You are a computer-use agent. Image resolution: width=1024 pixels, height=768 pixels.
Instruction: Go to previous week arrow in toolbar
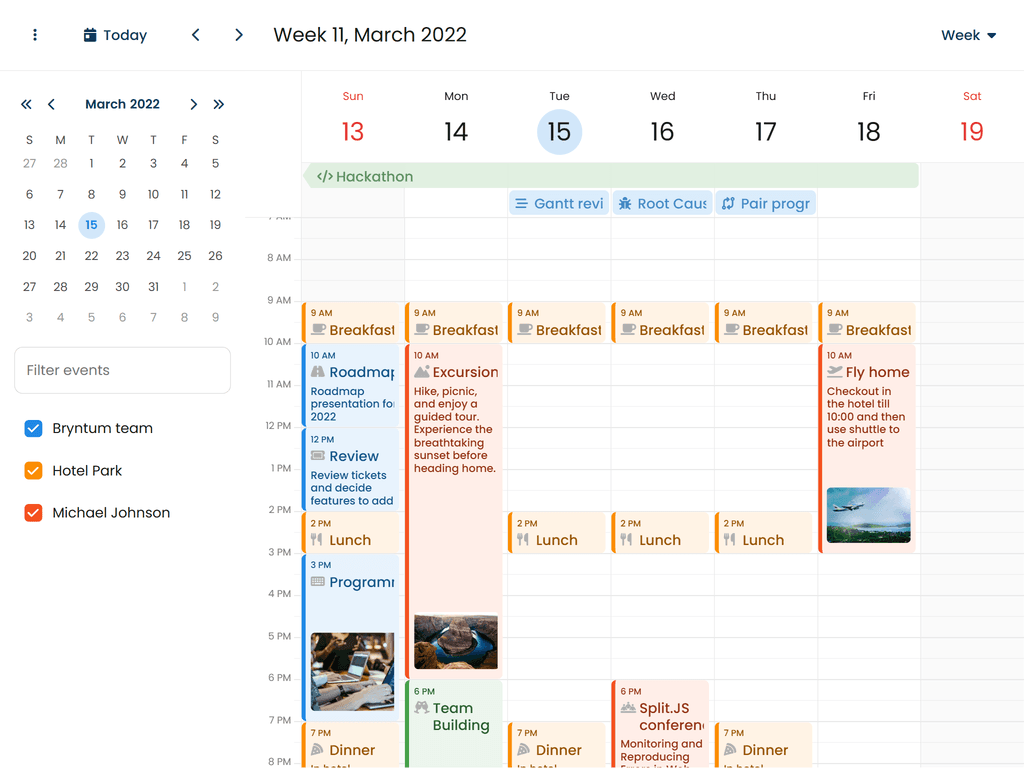pos(196,35)
